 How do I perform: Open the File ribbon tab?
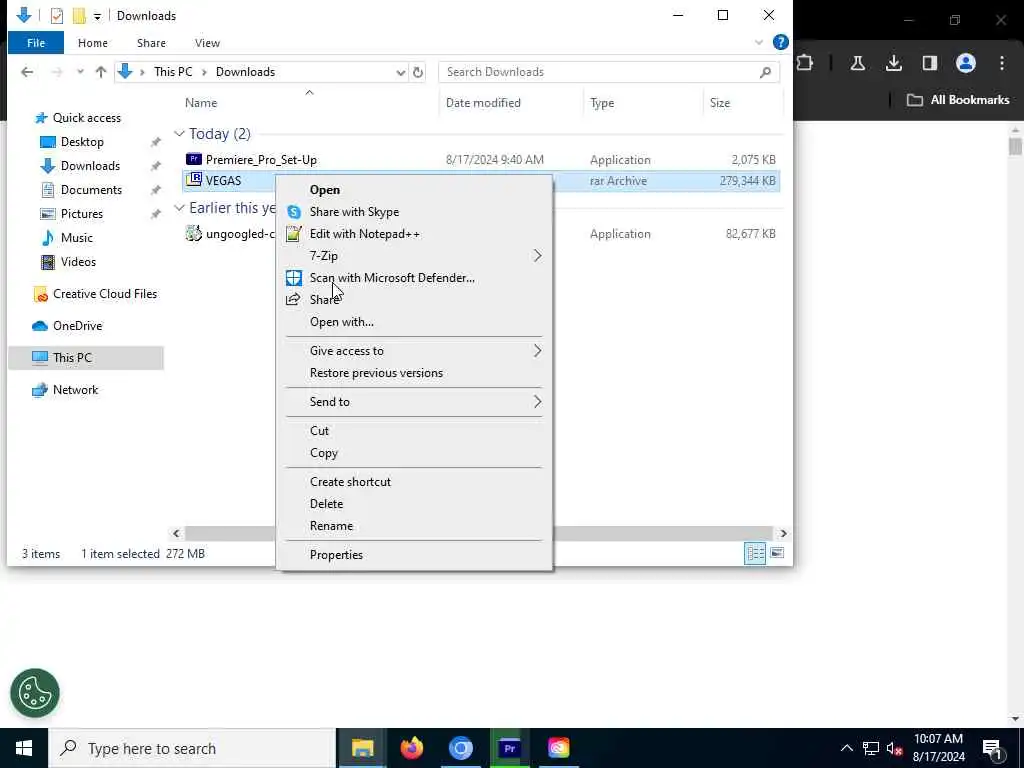coord(36,42)
